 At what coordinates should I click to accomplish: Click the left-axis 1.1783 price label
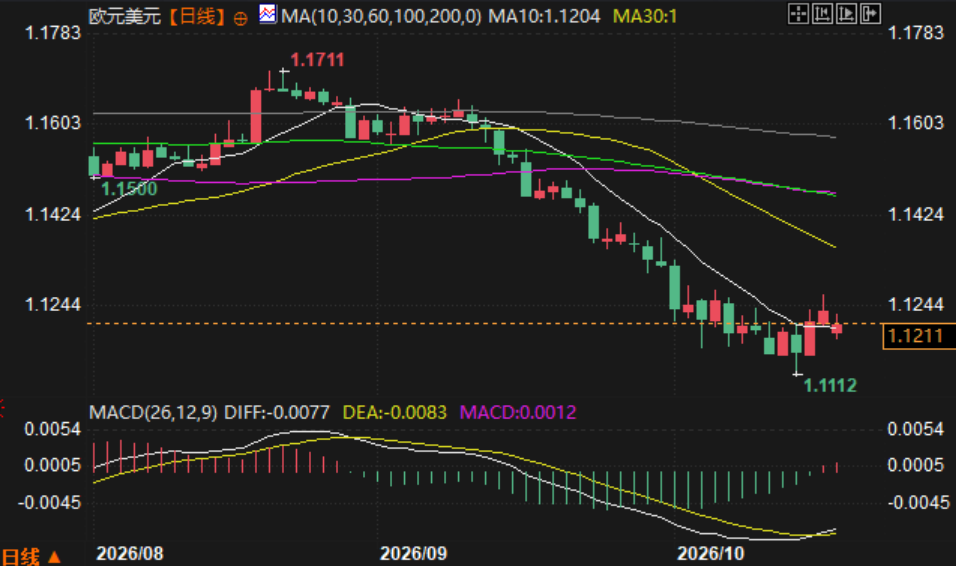[52, 32]
